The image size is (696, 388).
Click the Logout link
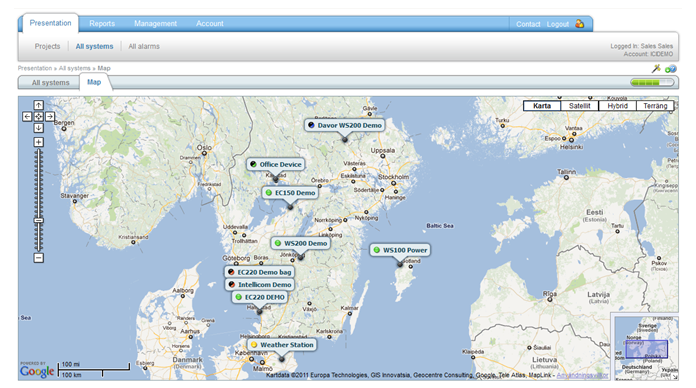tap(558, 24)
